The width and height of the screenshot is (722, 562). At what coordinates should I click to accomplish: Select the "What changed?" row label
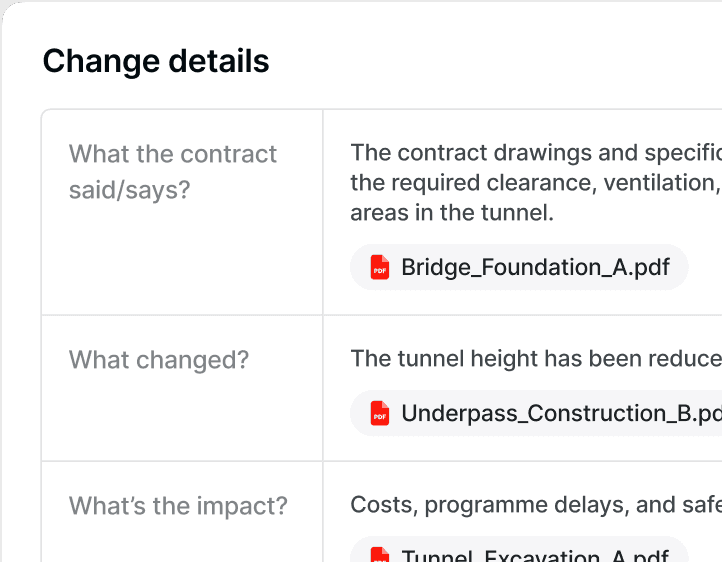click(x=158, y=360)
